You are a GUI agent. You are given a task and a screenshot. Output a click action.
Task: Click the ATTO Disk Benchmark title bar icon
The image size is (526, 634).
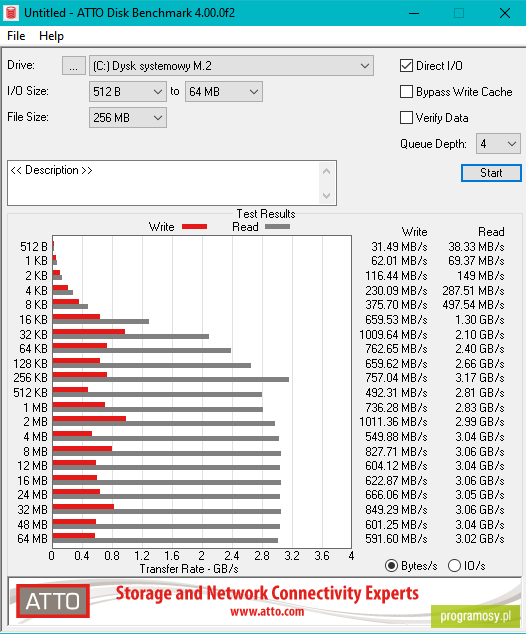click(11, 13)
